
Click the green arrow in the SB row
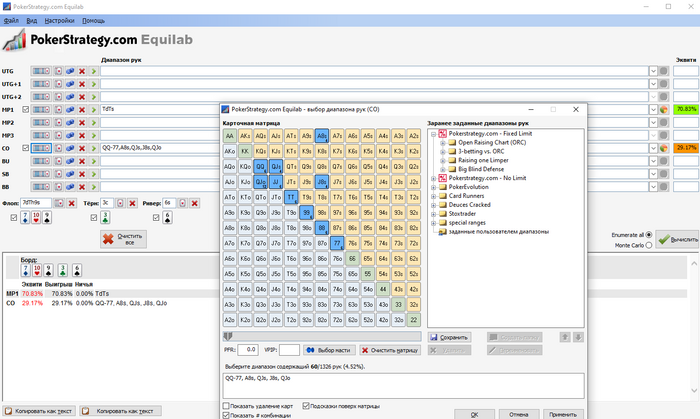pos(93,174)
